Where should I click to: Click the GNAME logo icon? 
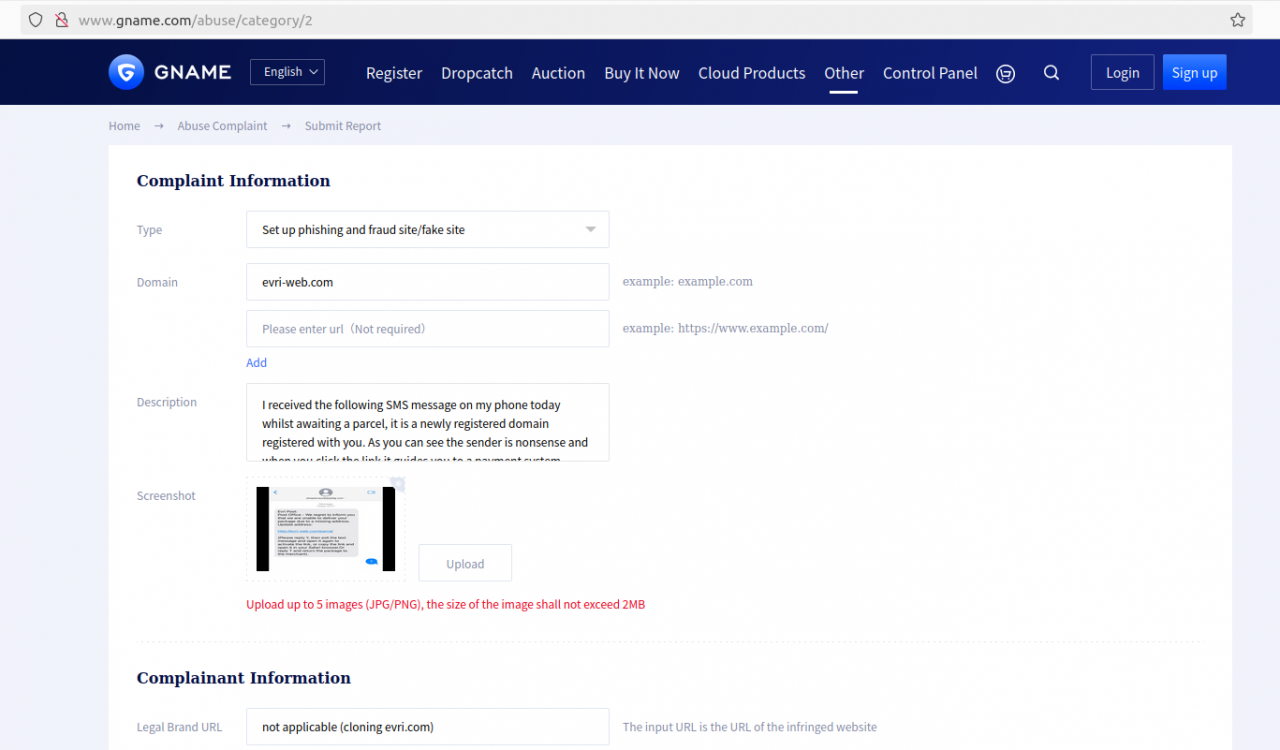(126, 72)
